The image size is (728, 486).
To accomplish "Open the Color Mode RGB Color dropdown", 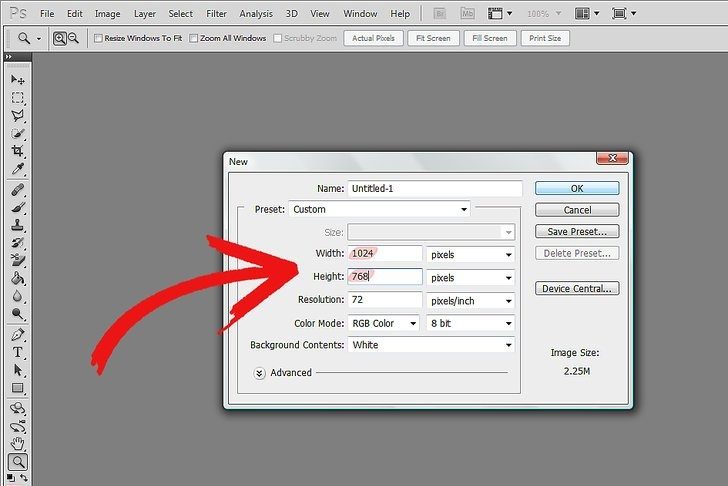I will (x=384, y=323).
